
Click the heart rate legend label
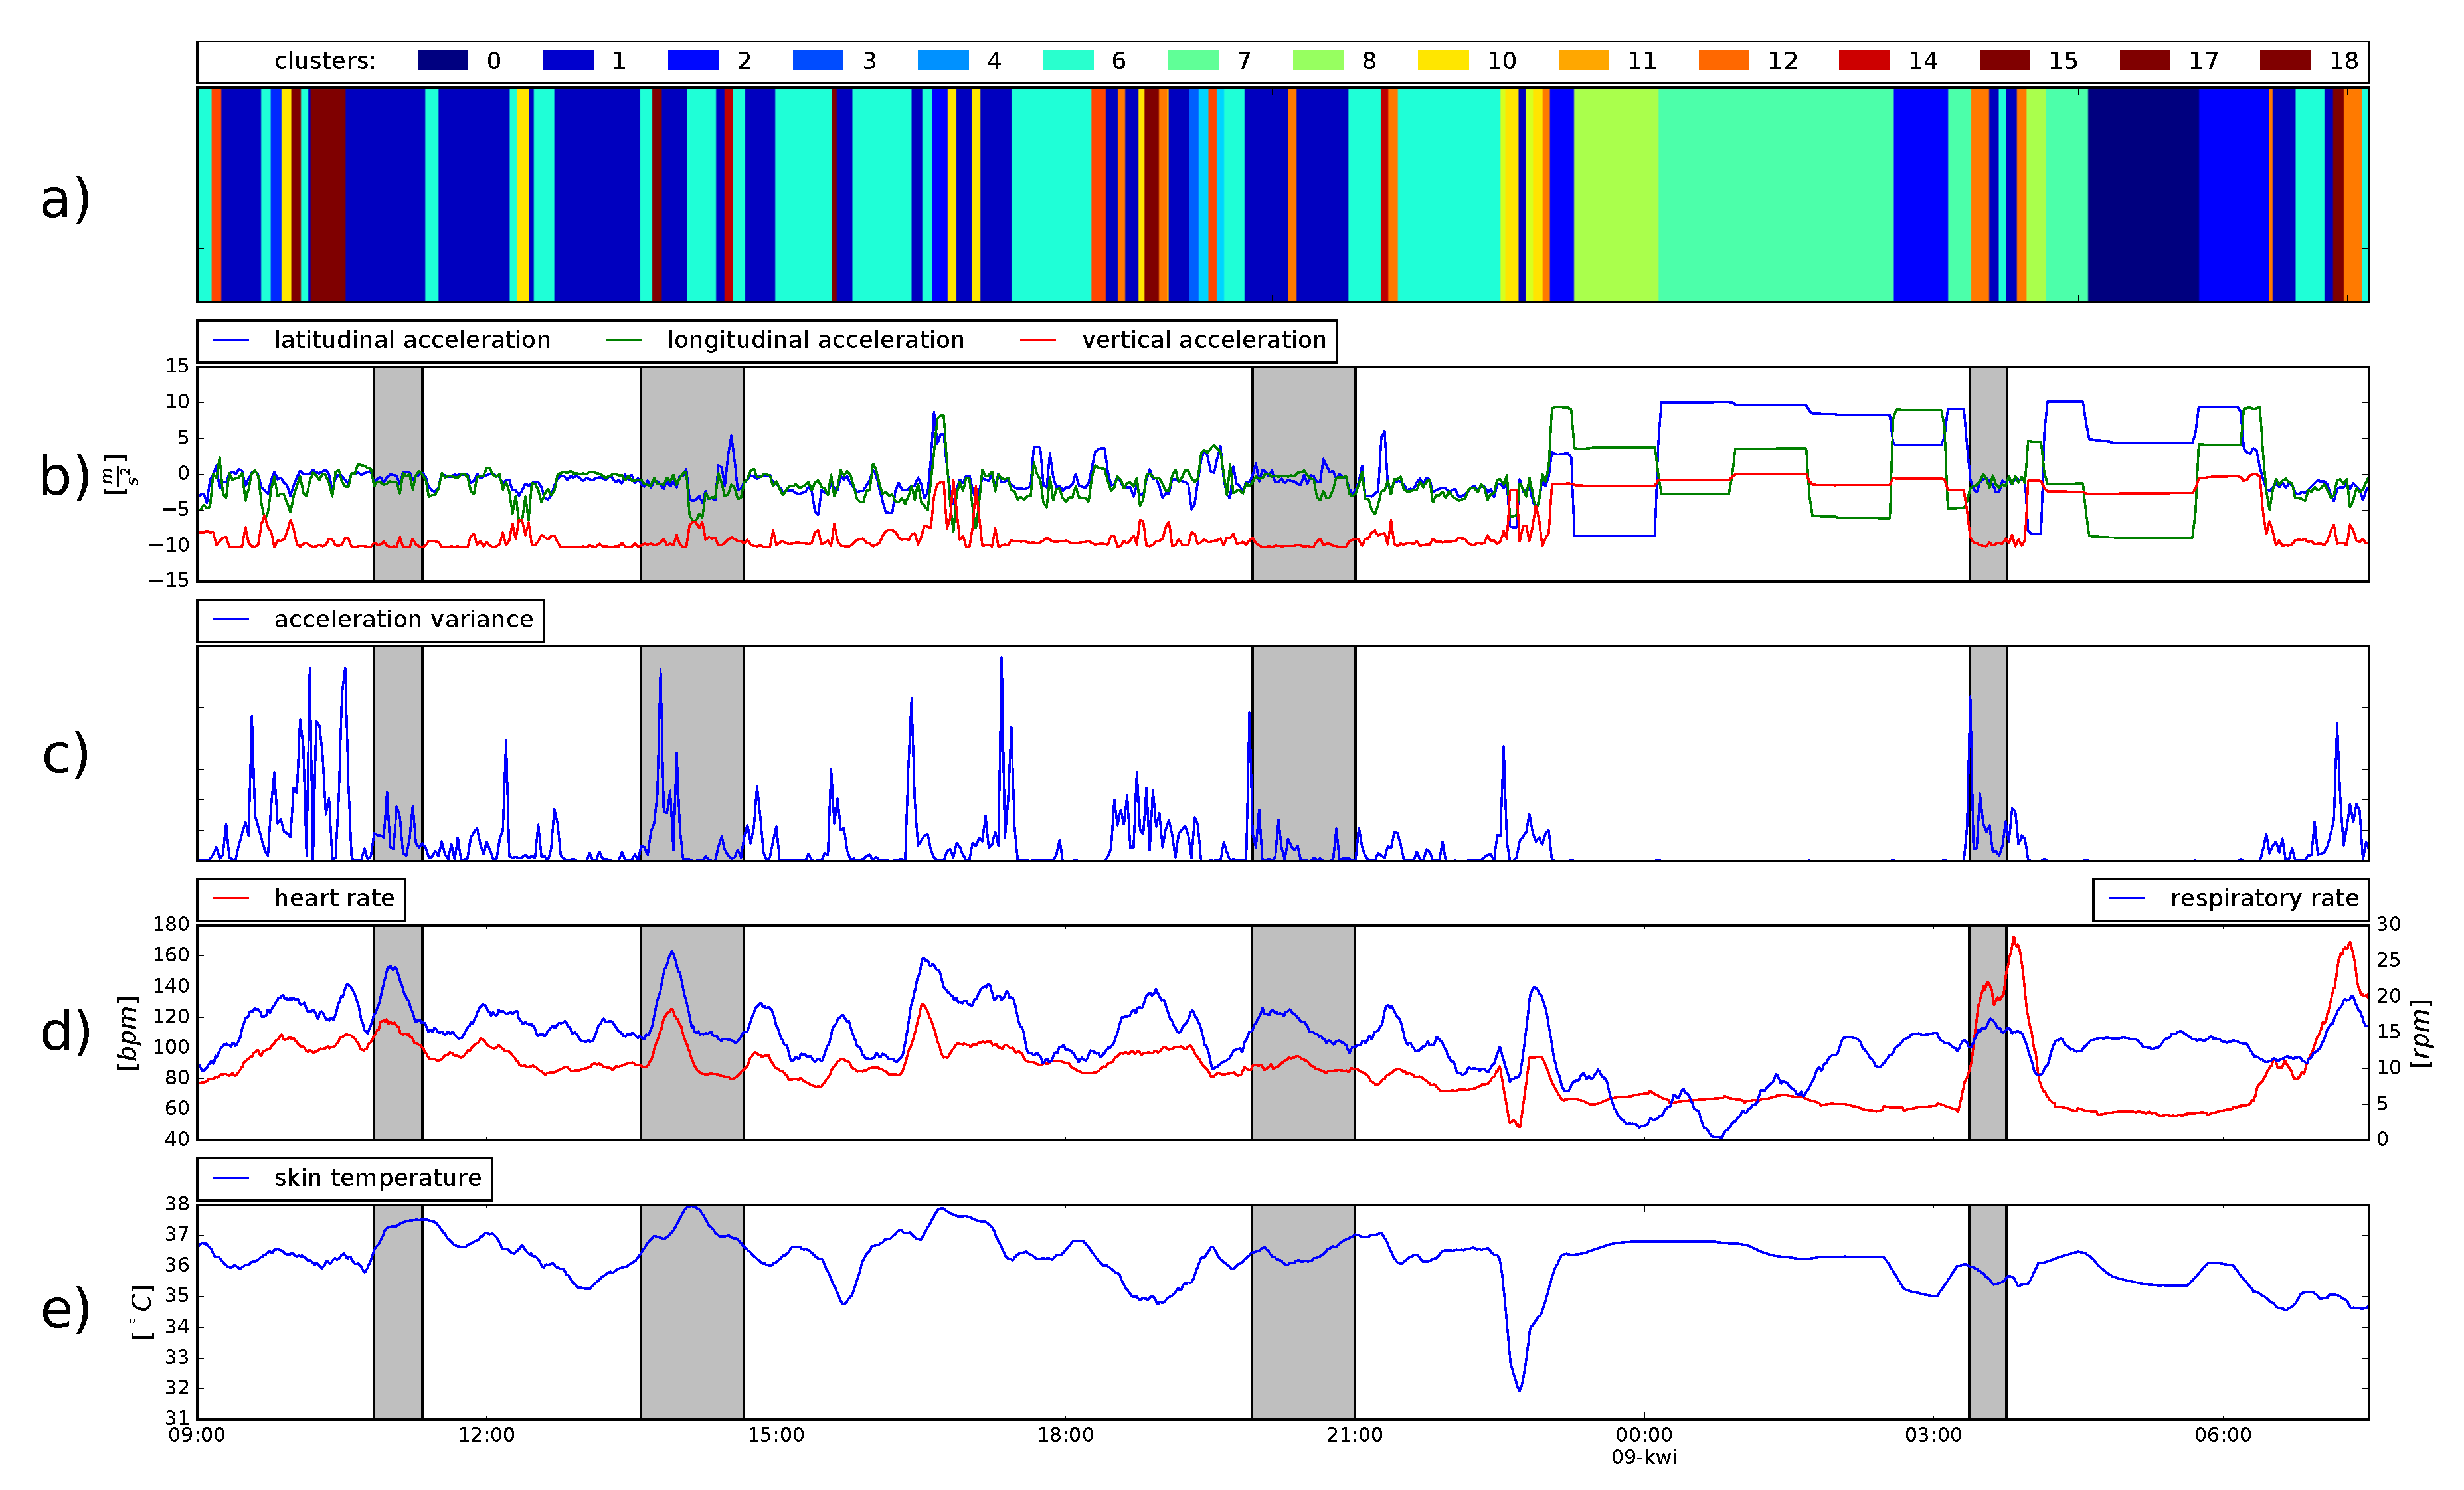tap(334, 899)
